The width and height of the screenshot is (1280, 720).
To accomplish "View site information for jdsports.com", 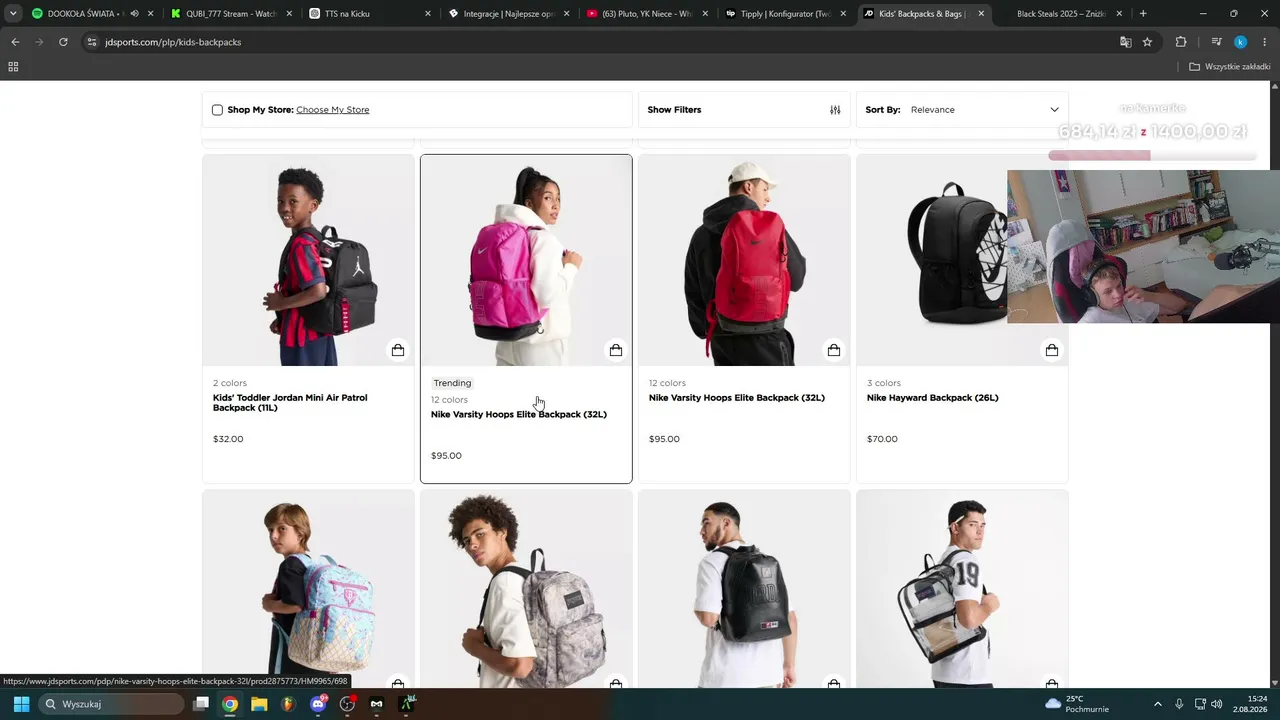I will (x=92, y=42).
